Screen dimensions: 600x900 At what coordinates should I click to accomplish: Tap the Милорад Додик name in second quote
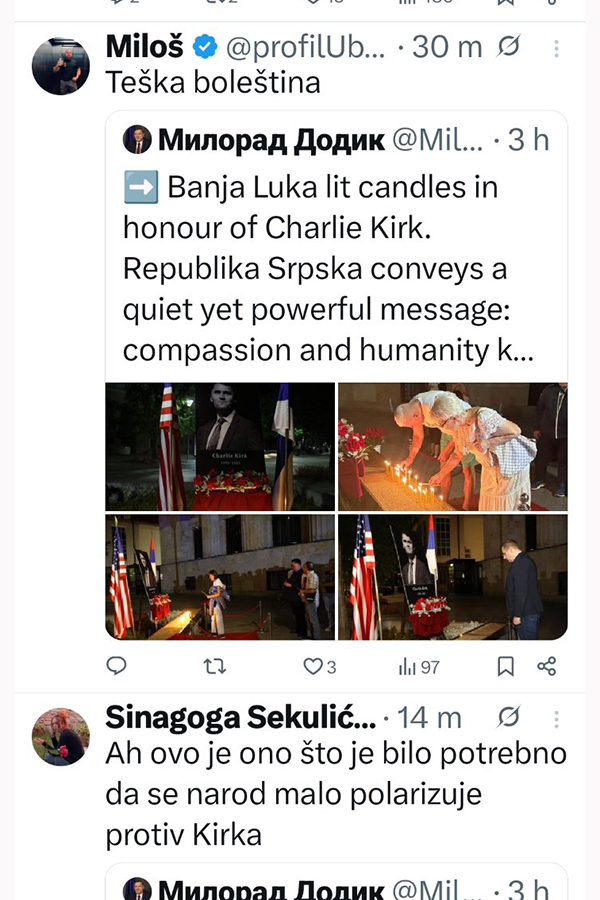[x=271, y=888]
